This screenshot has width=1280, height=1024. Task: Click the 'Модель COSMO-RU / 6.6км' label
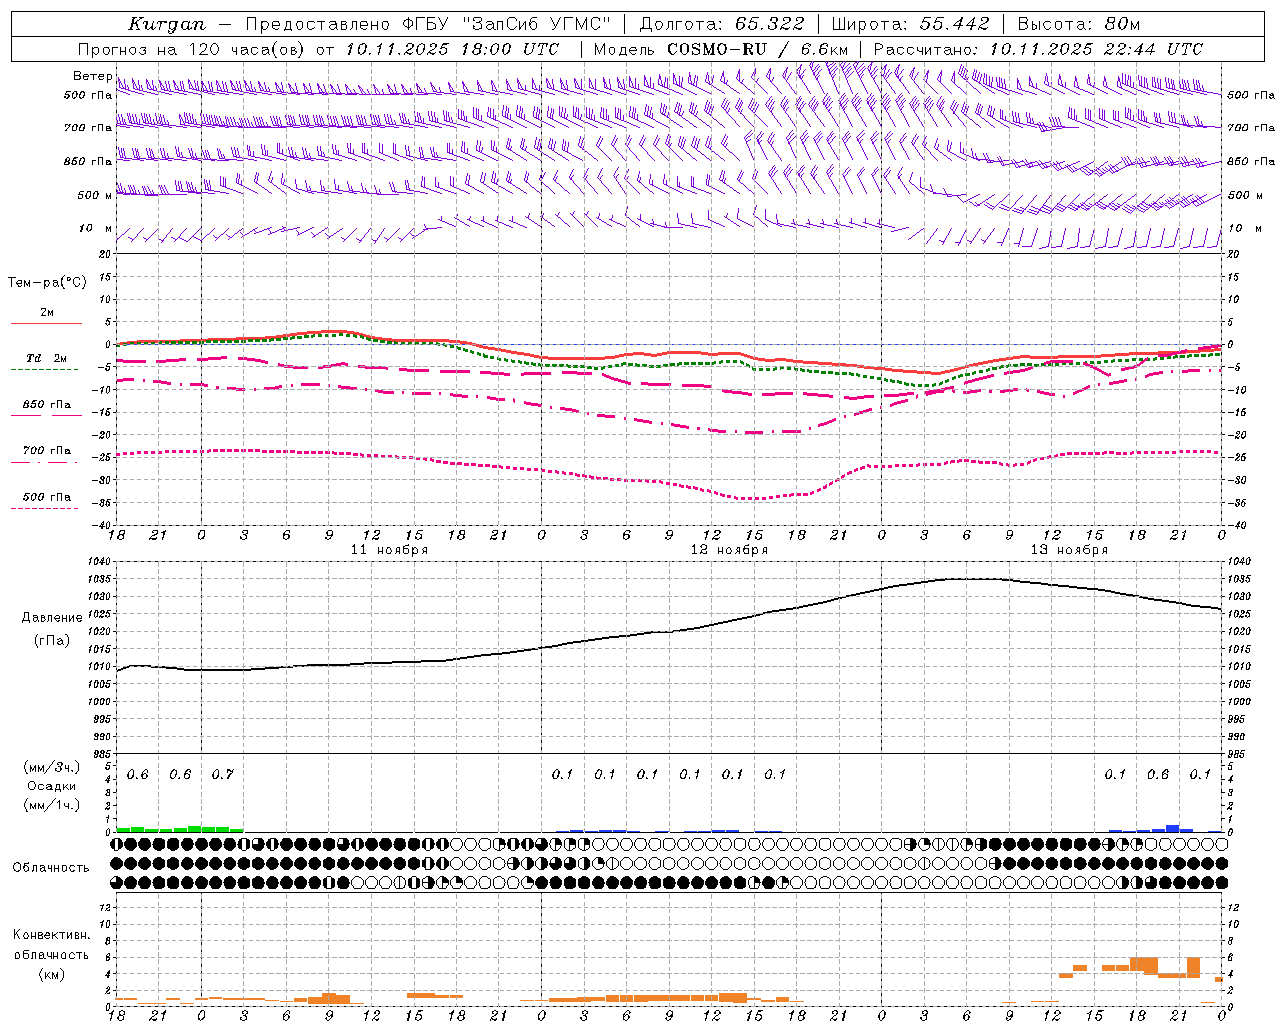click(x=721, y=49)
